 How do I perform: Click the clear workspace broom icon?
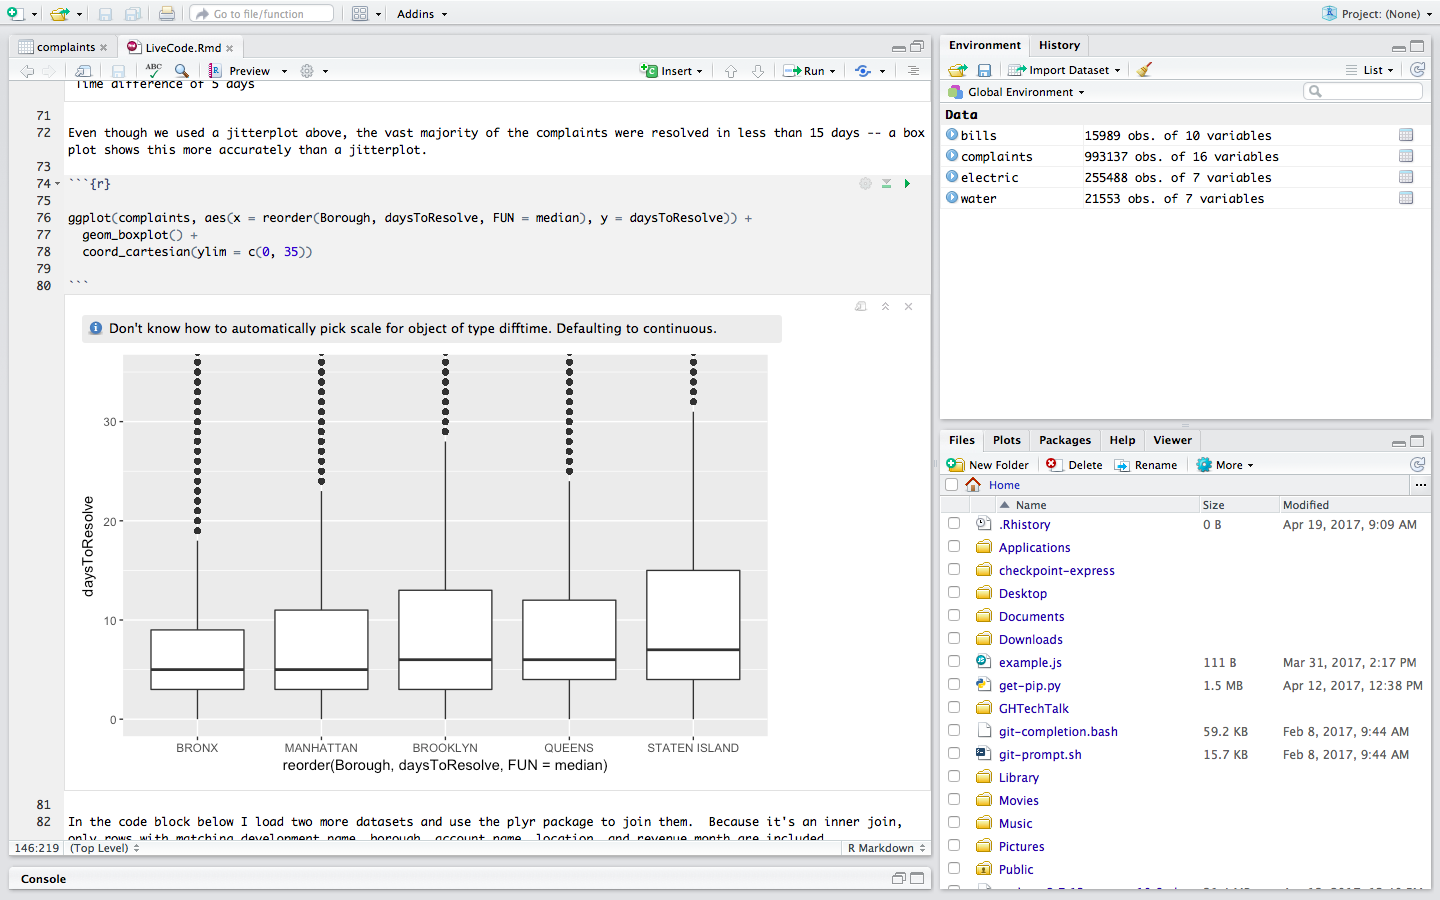point(1145,70)
